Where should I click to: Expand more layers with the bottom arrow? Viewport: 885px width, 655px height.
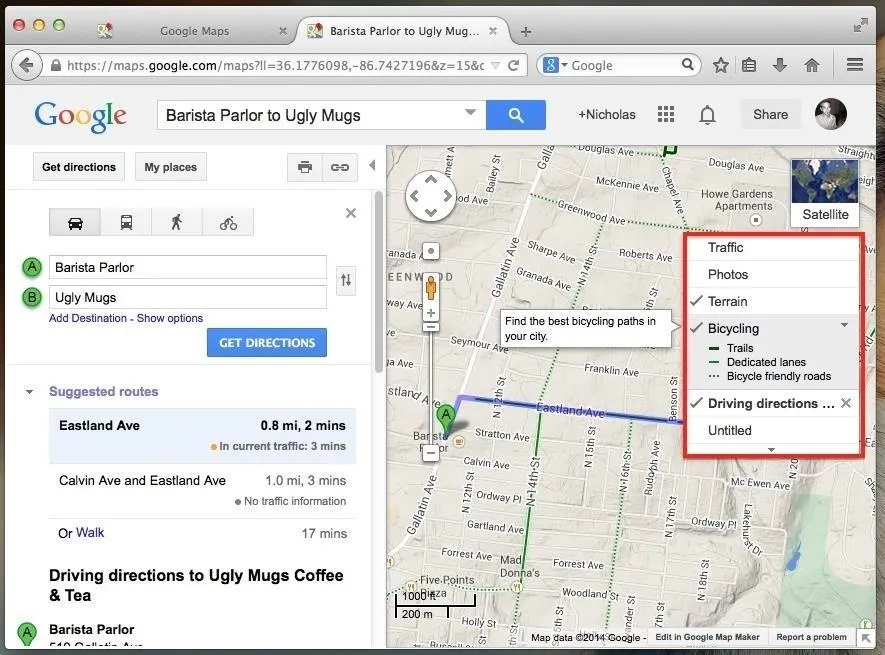(772, 449)
